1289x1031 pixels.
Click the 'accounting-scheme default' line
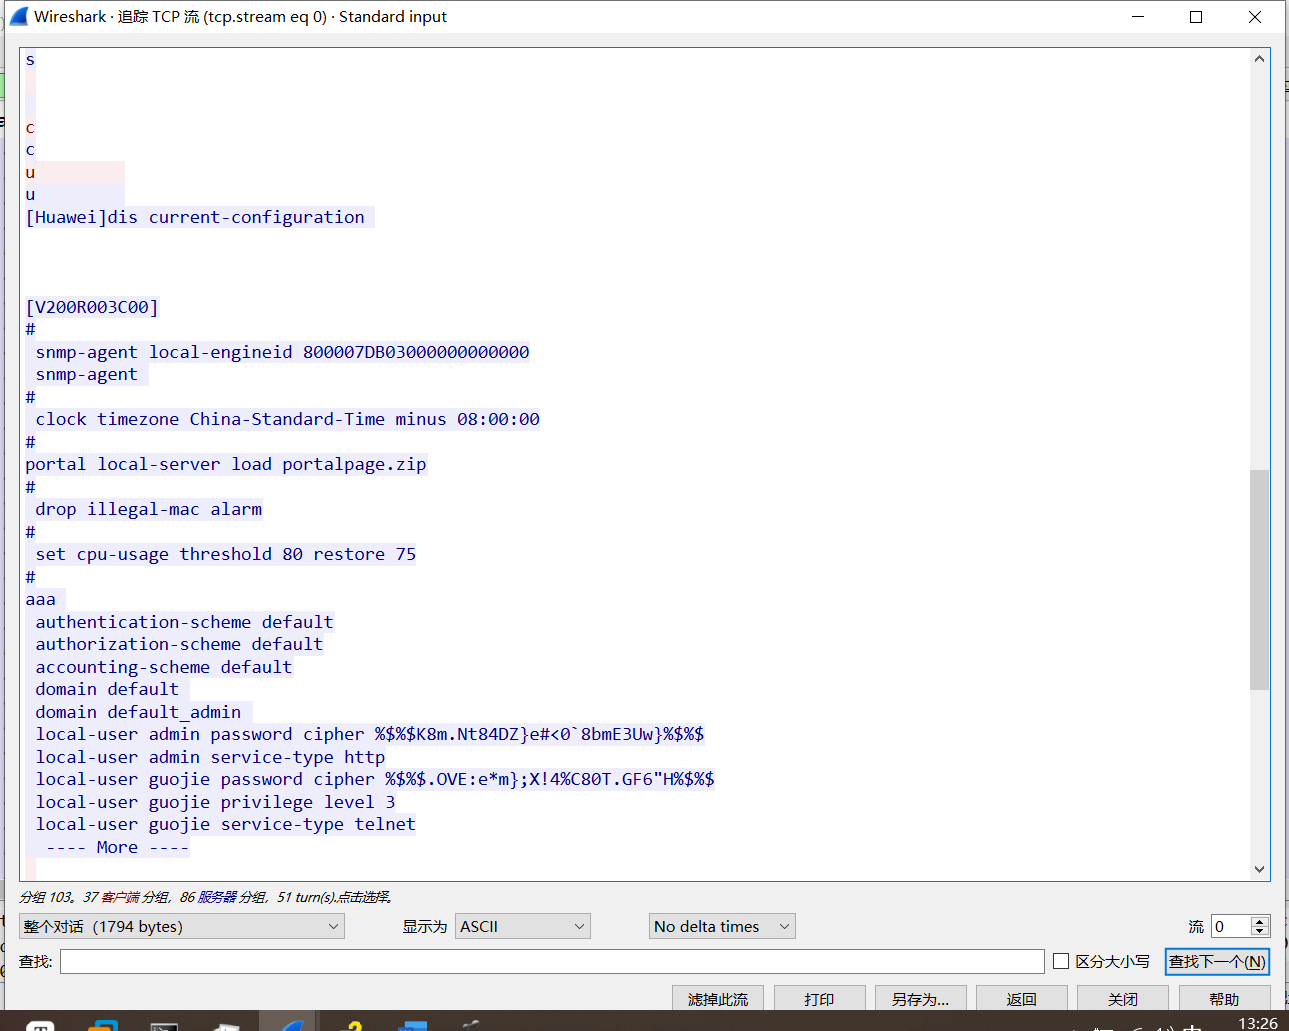[x=164, y=667]
